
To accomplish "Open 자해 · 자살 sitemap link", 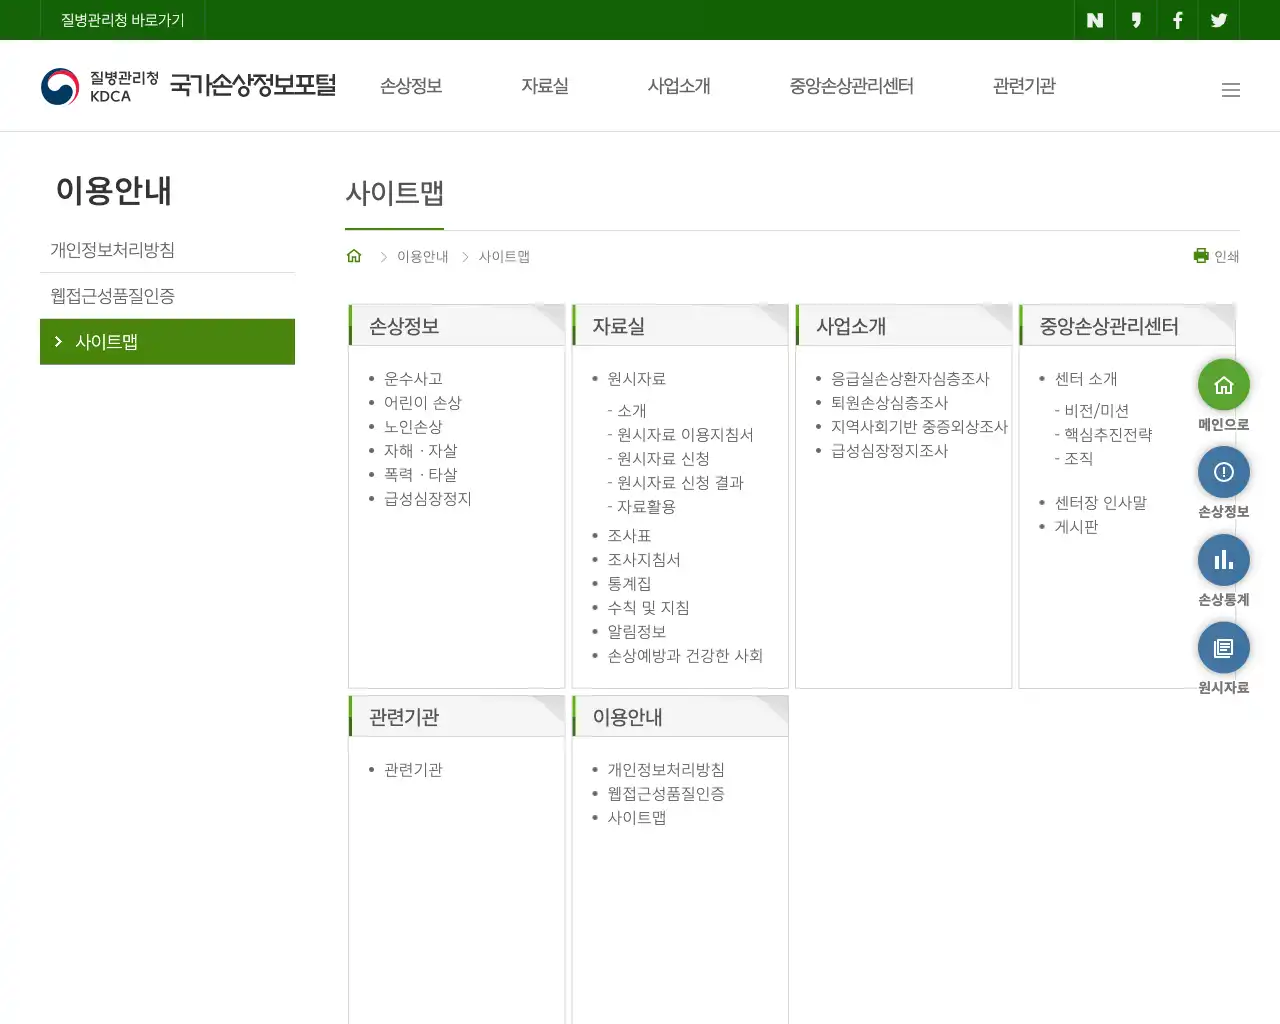I will click(421, 451).
